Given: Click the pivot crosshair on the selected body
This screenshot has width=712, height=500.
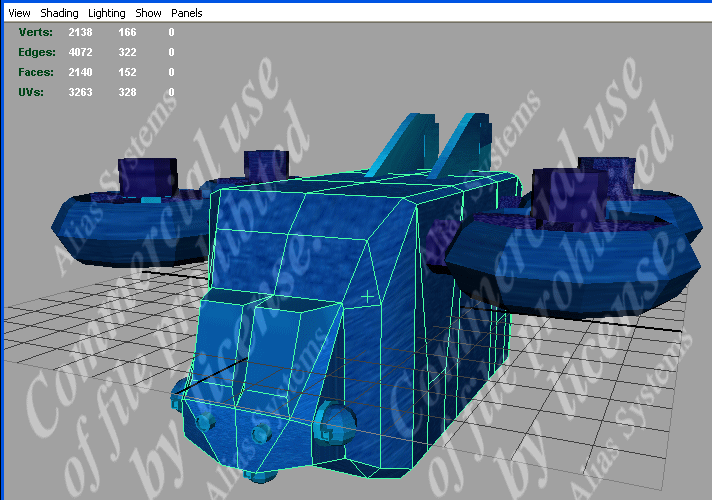Looking at the screenshot, I should tap(367, 297).
